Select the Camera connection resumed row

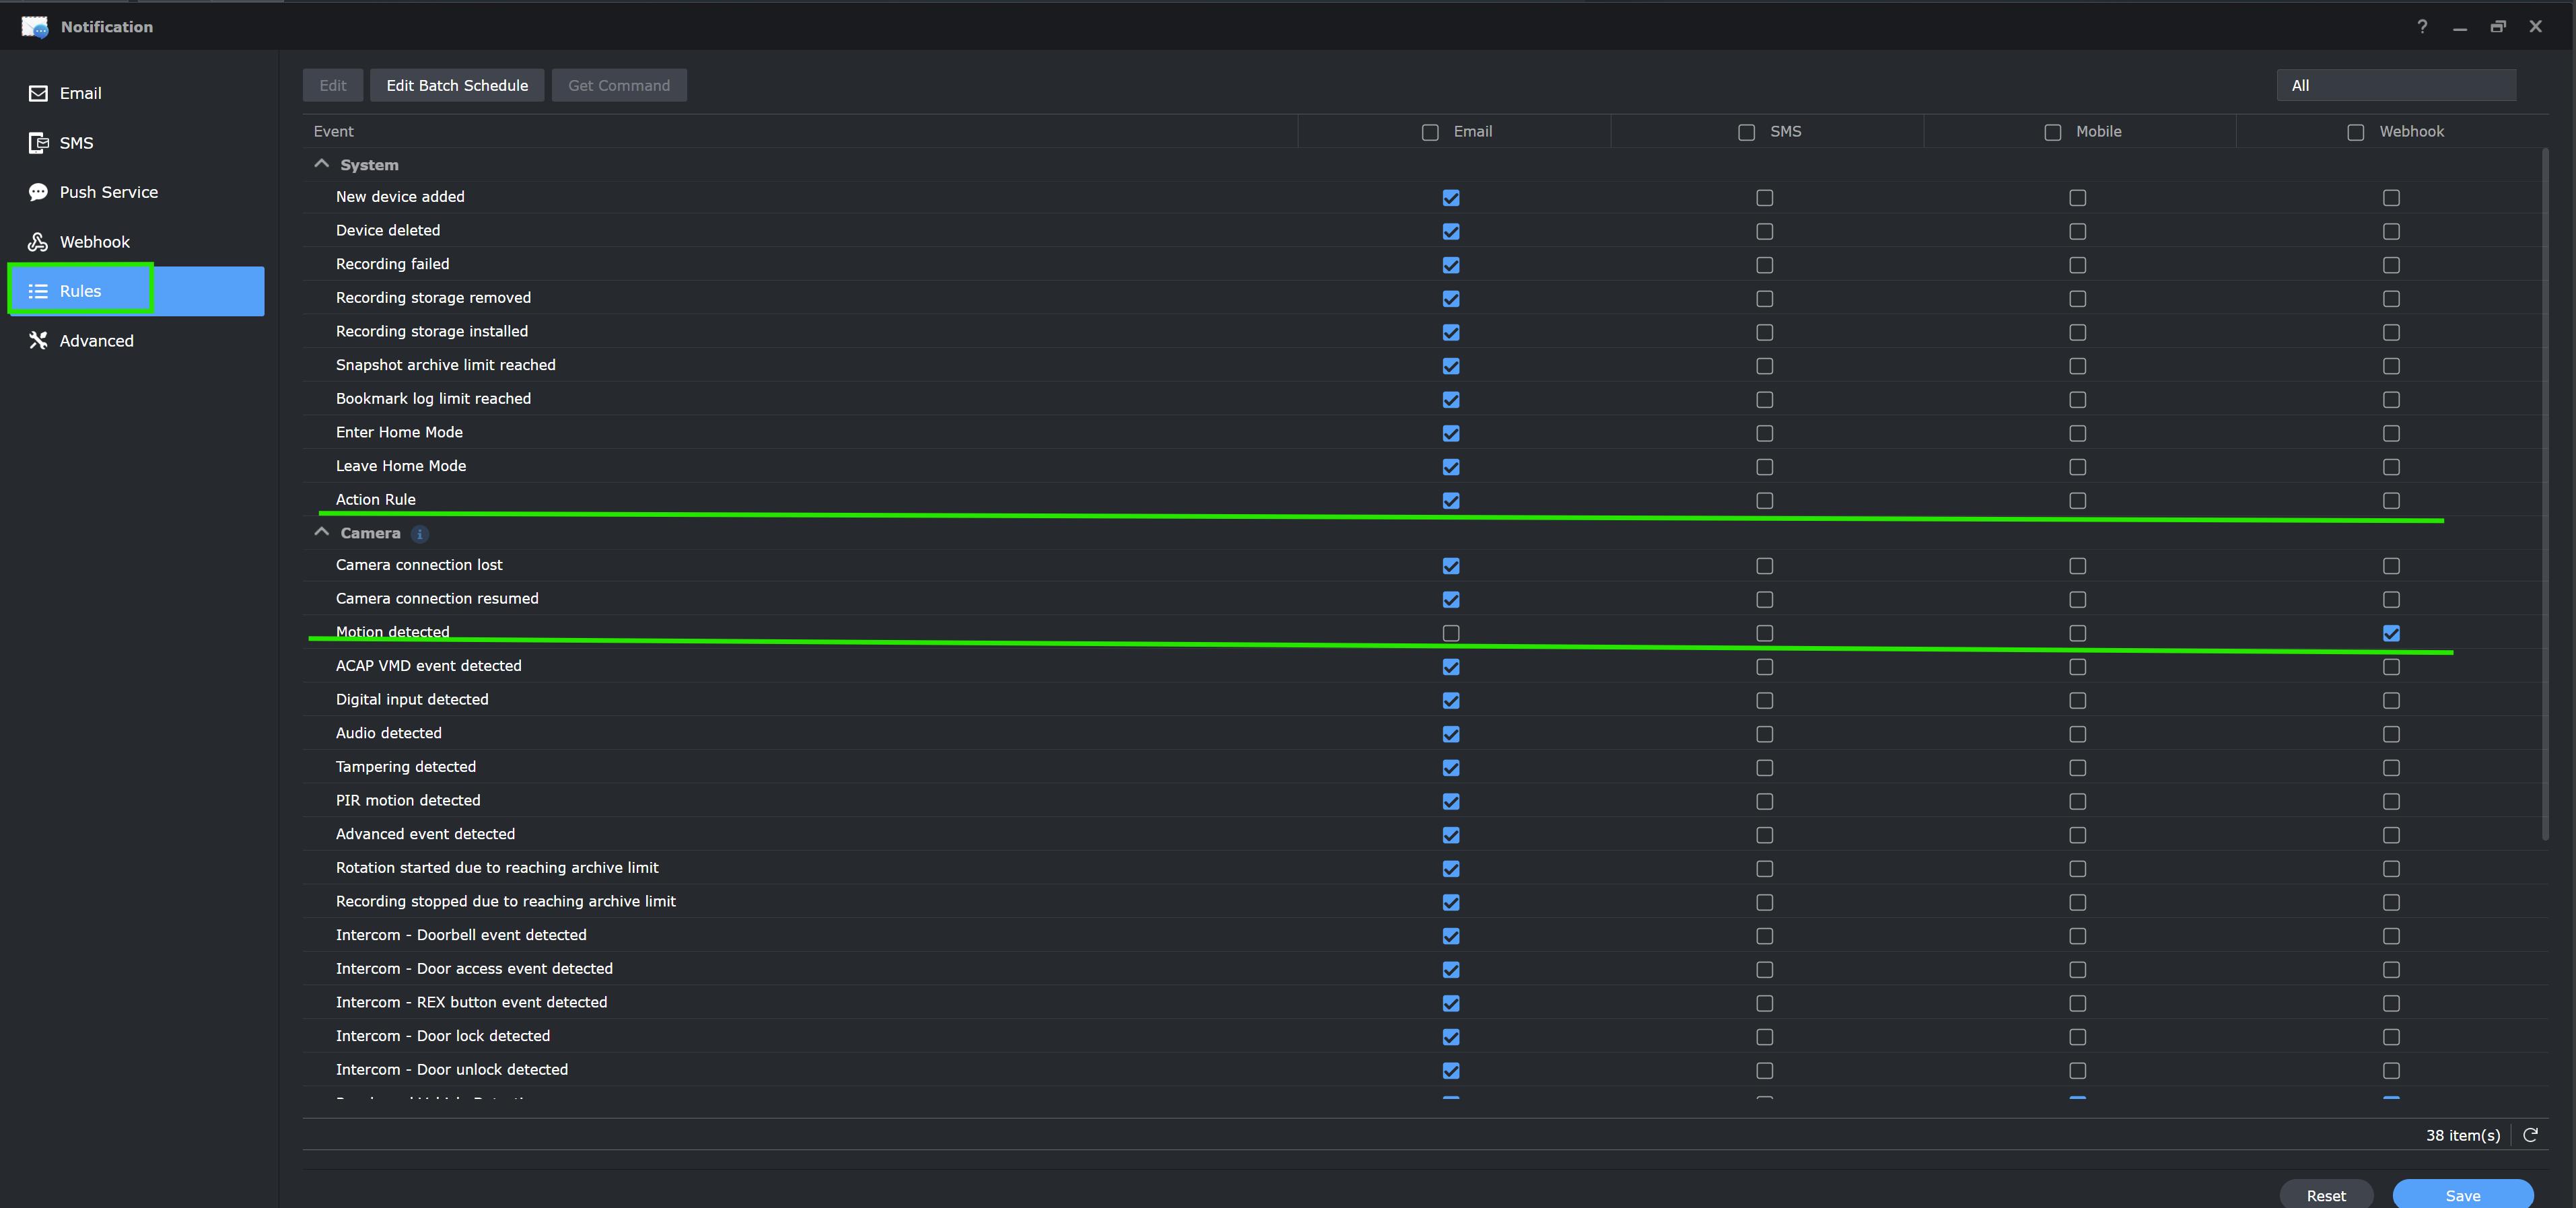pyautogui.click(x=1421, y=599)
